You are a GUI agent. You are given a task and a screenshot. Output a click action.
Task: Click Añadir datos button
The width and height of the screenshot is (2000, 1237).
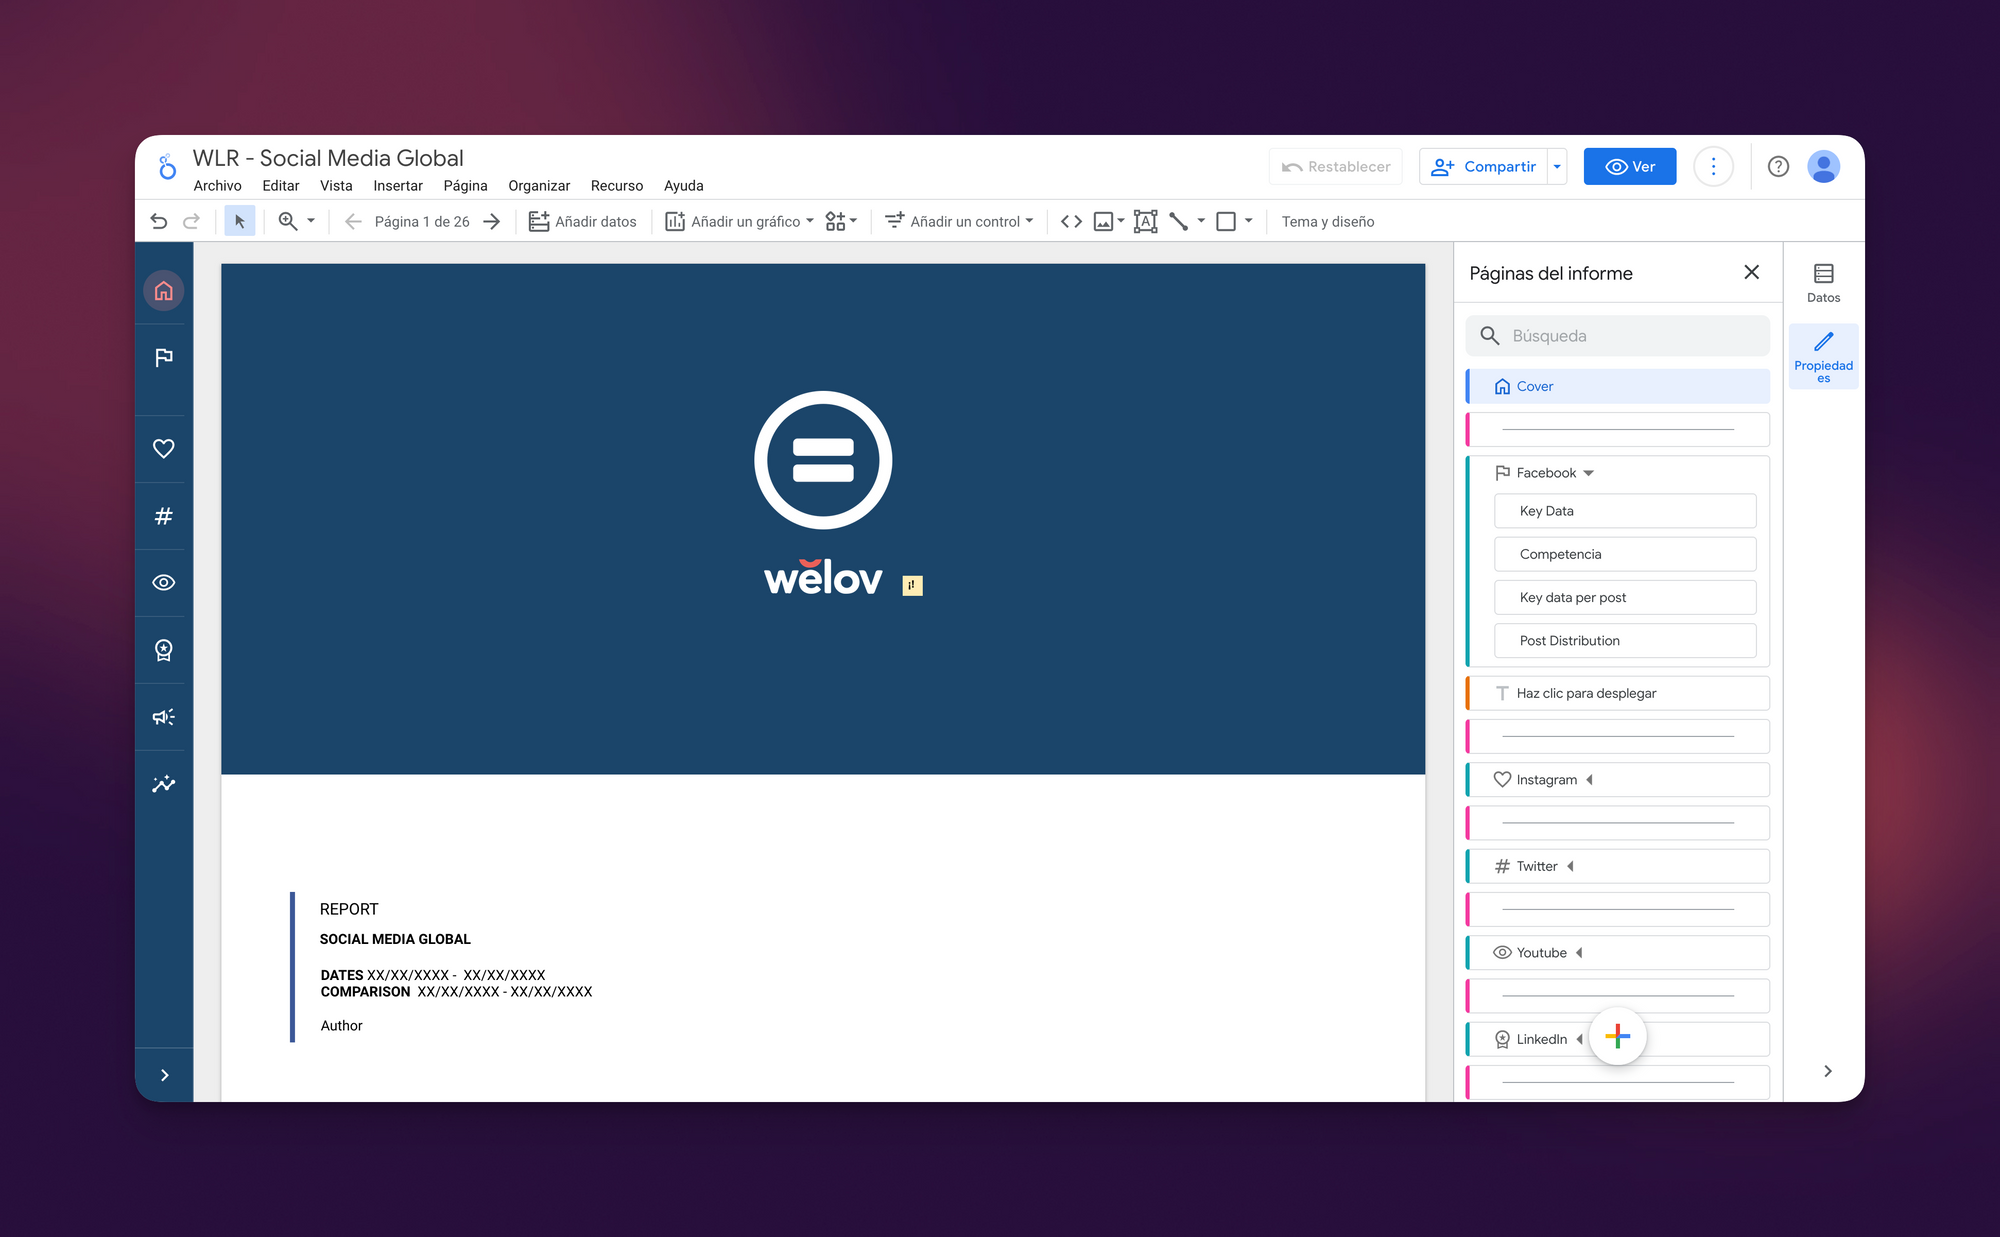[x=582, y=221]
